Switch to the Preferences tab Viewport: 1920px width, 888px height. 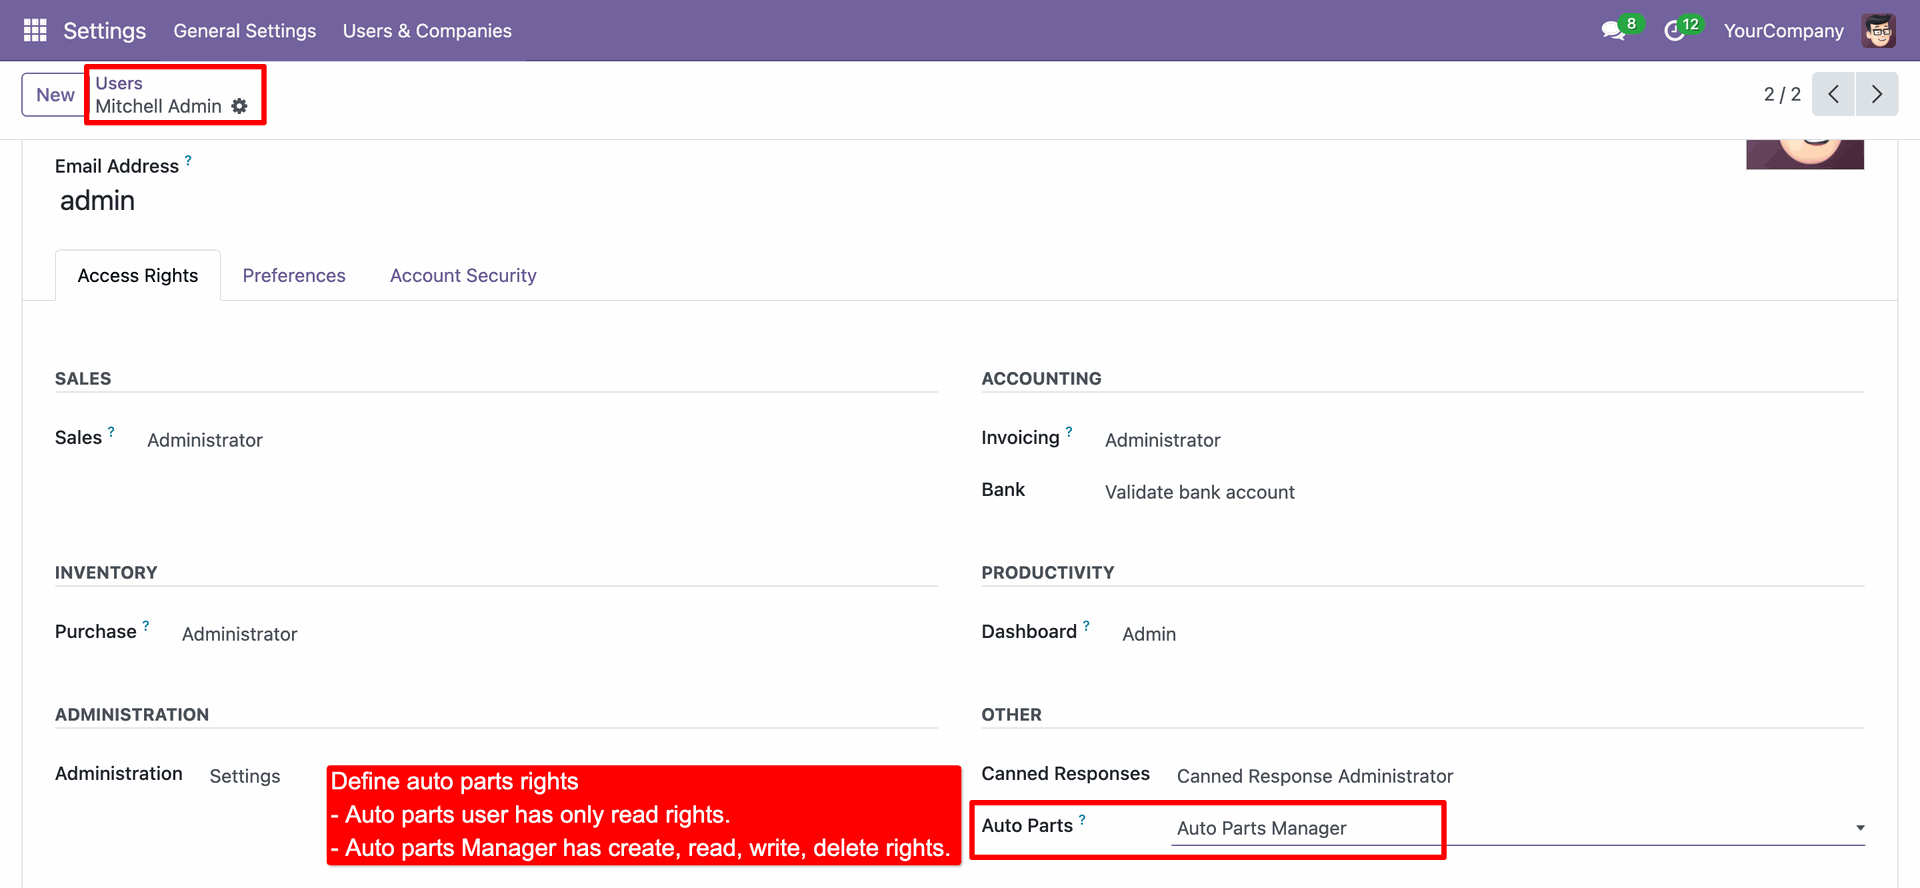tap(294, 275)
